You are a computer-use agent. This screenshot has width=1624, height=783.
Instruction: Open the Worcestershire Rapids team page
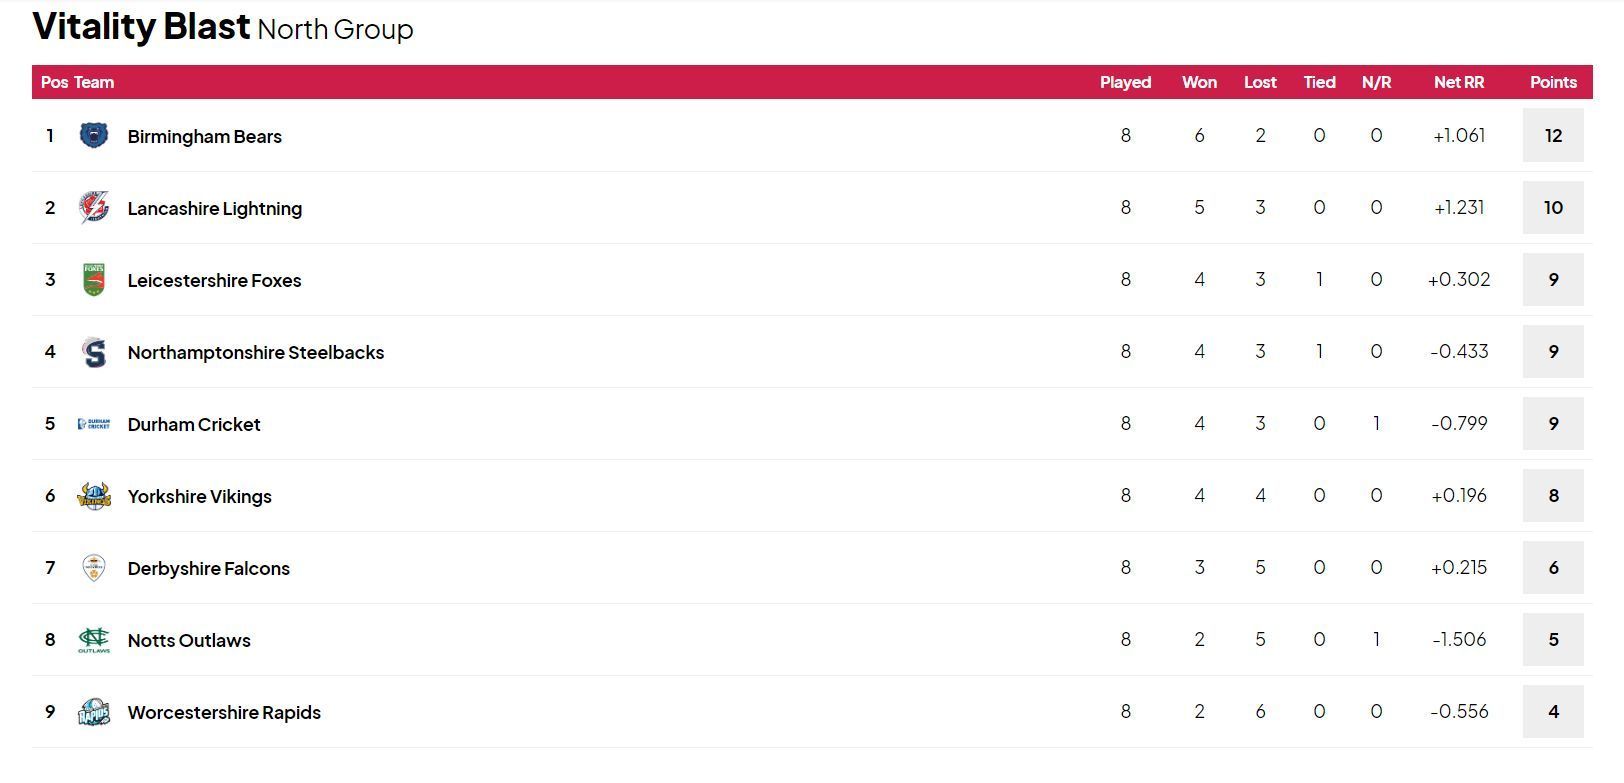tap(223, 712)
